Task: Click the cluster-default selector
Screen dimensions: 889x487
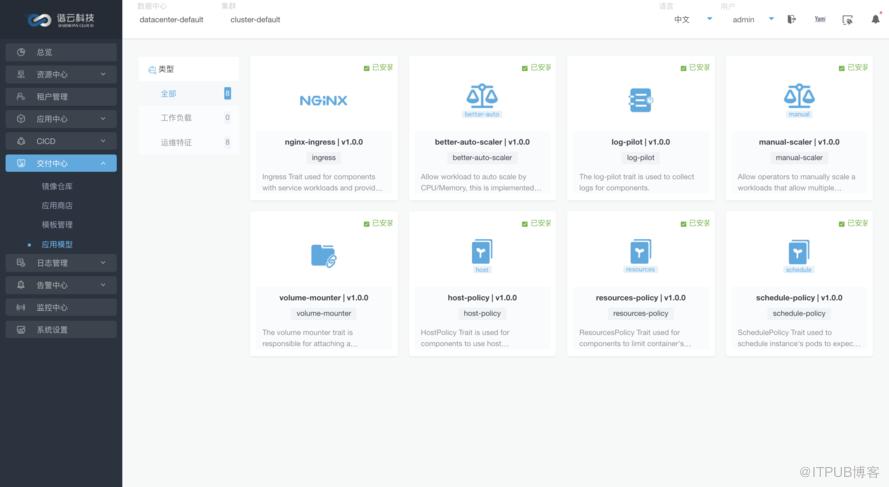Action: (x=255, y=19)
